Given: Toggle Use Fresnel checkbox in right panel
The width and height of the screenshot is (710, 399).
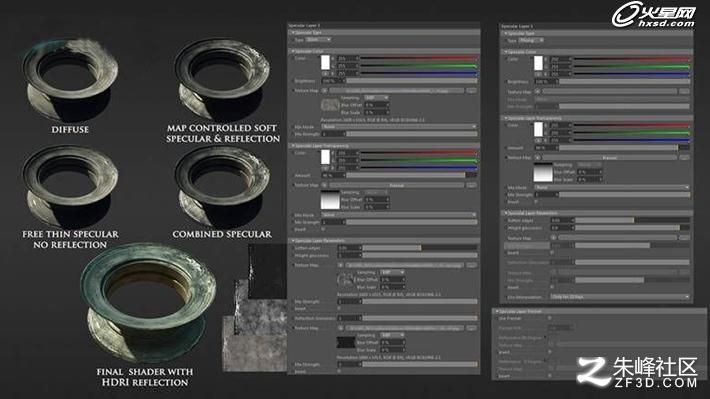Looking at the screenshot, I should [550, 318].
